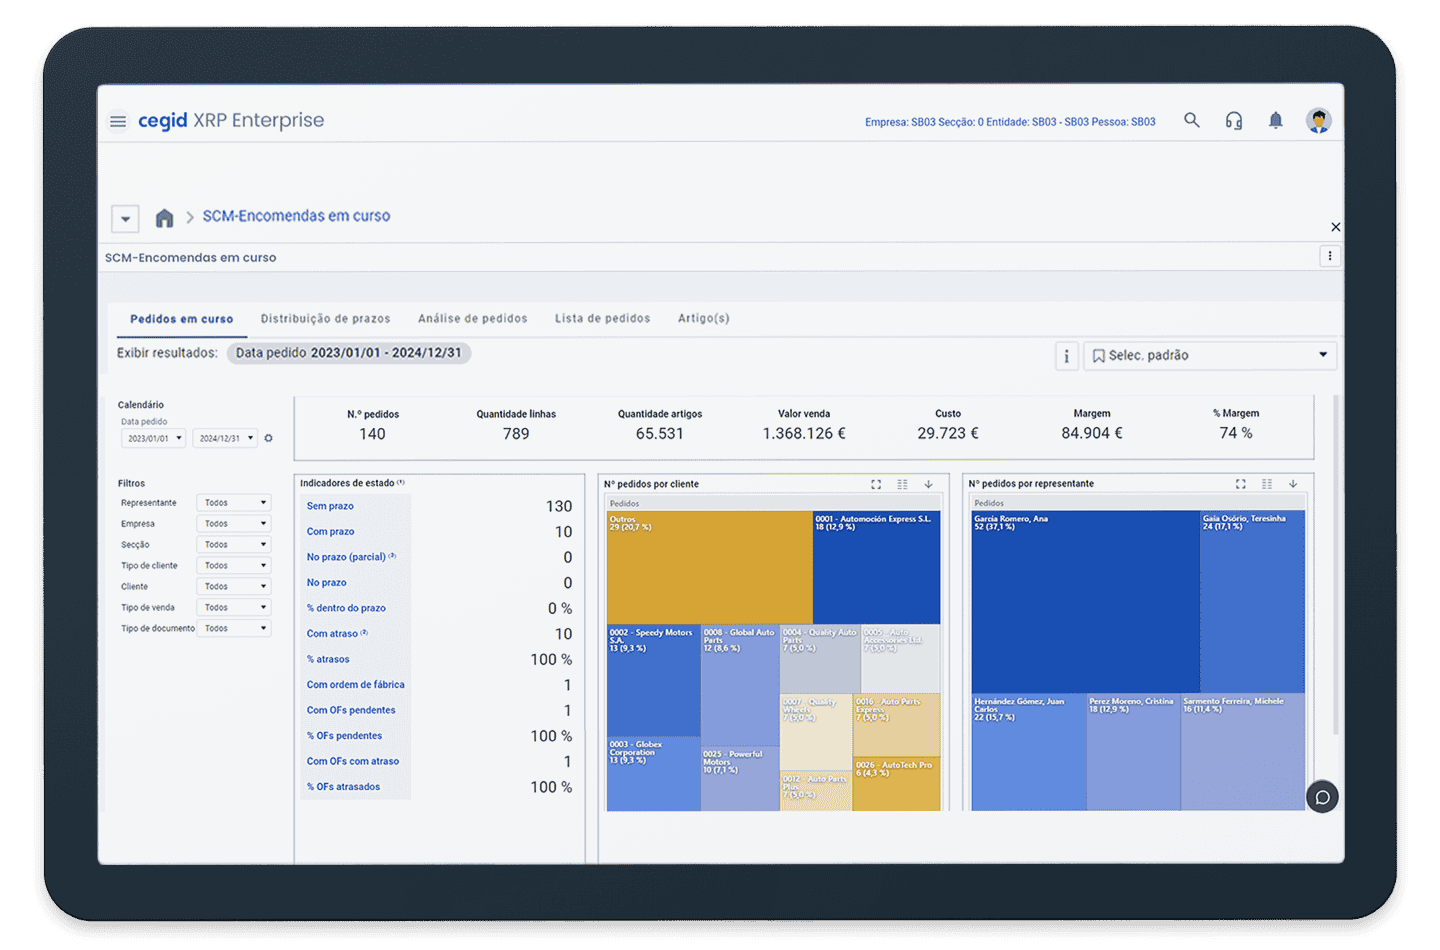Switch to Distribuição de prazos tab
Viewport: 1440px width, 950px height.
(x=325, y=319)
